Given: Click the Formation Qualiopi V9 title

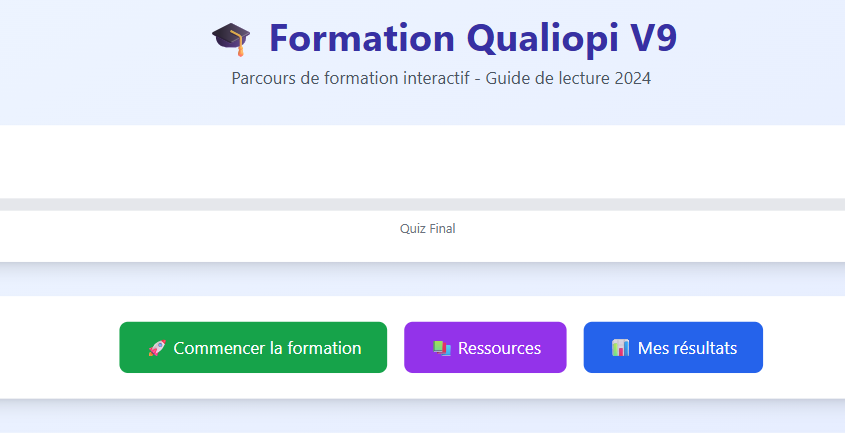Looking at the screenshot, I should click(473, 39).
